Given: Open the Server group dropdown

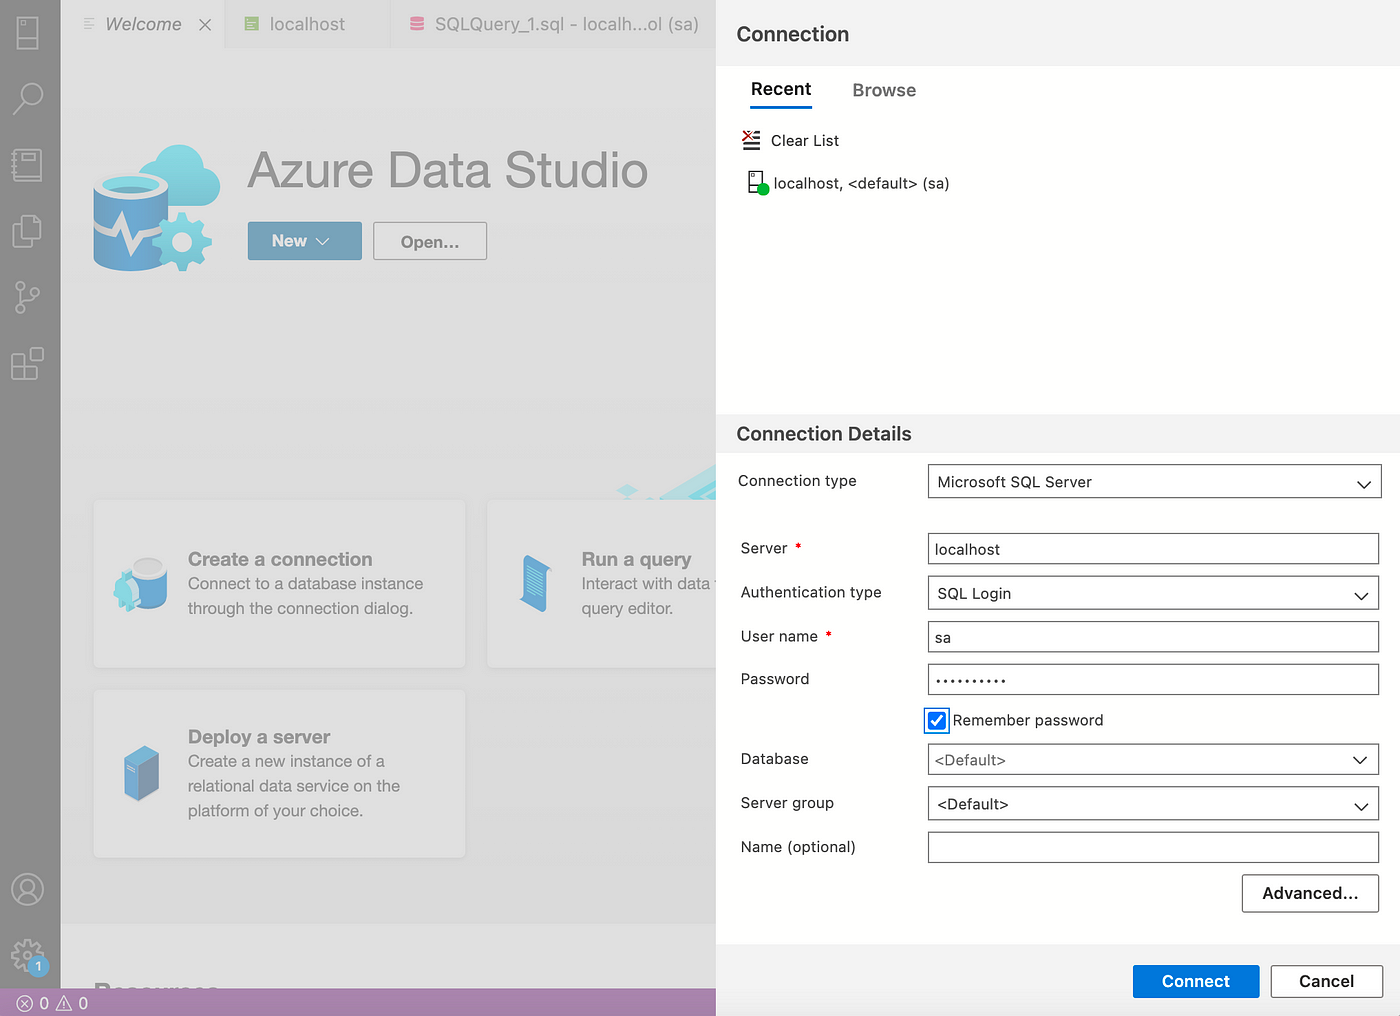Looking at the screenshot, I should tap(1154, 804).
